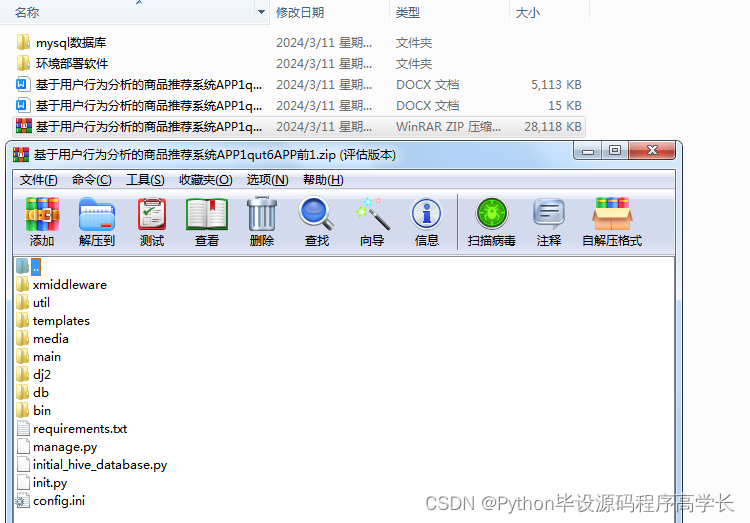Open the 查找 magnifier tool
This screenshot has height=523, width=750.
click(x=316, y=214)
